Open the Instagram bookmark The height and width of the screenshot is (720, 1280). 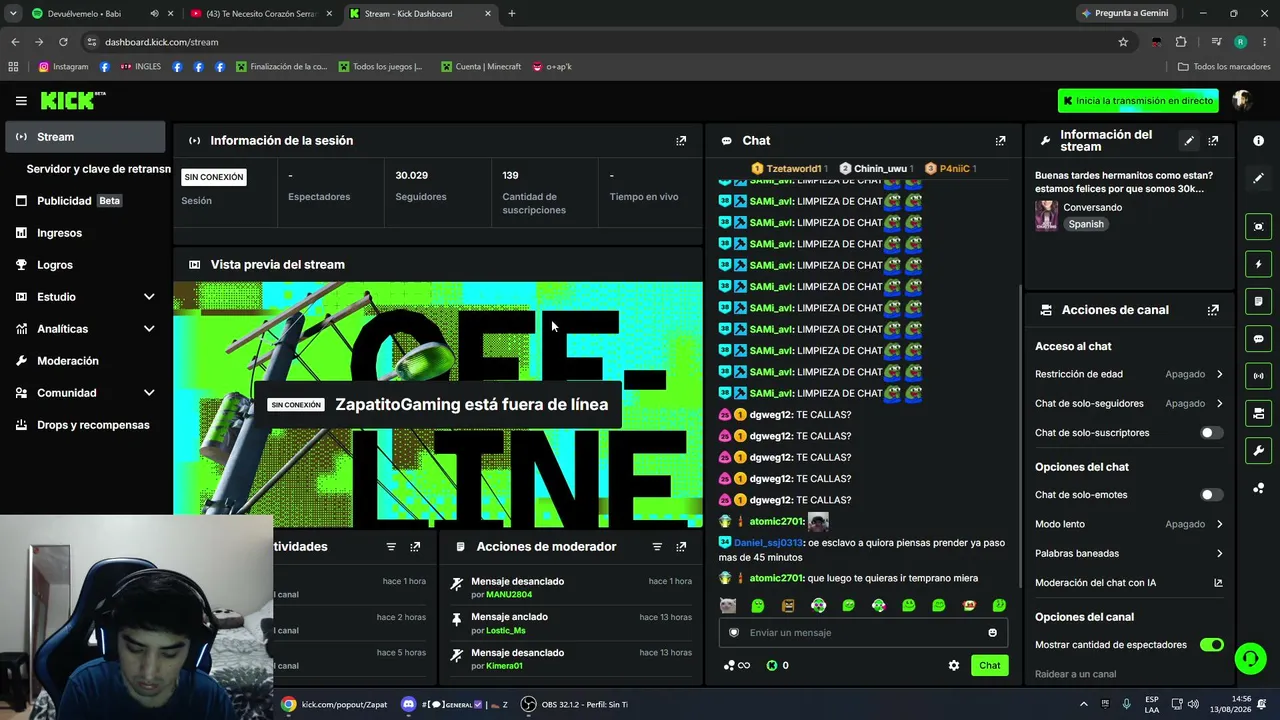[64, 67]
